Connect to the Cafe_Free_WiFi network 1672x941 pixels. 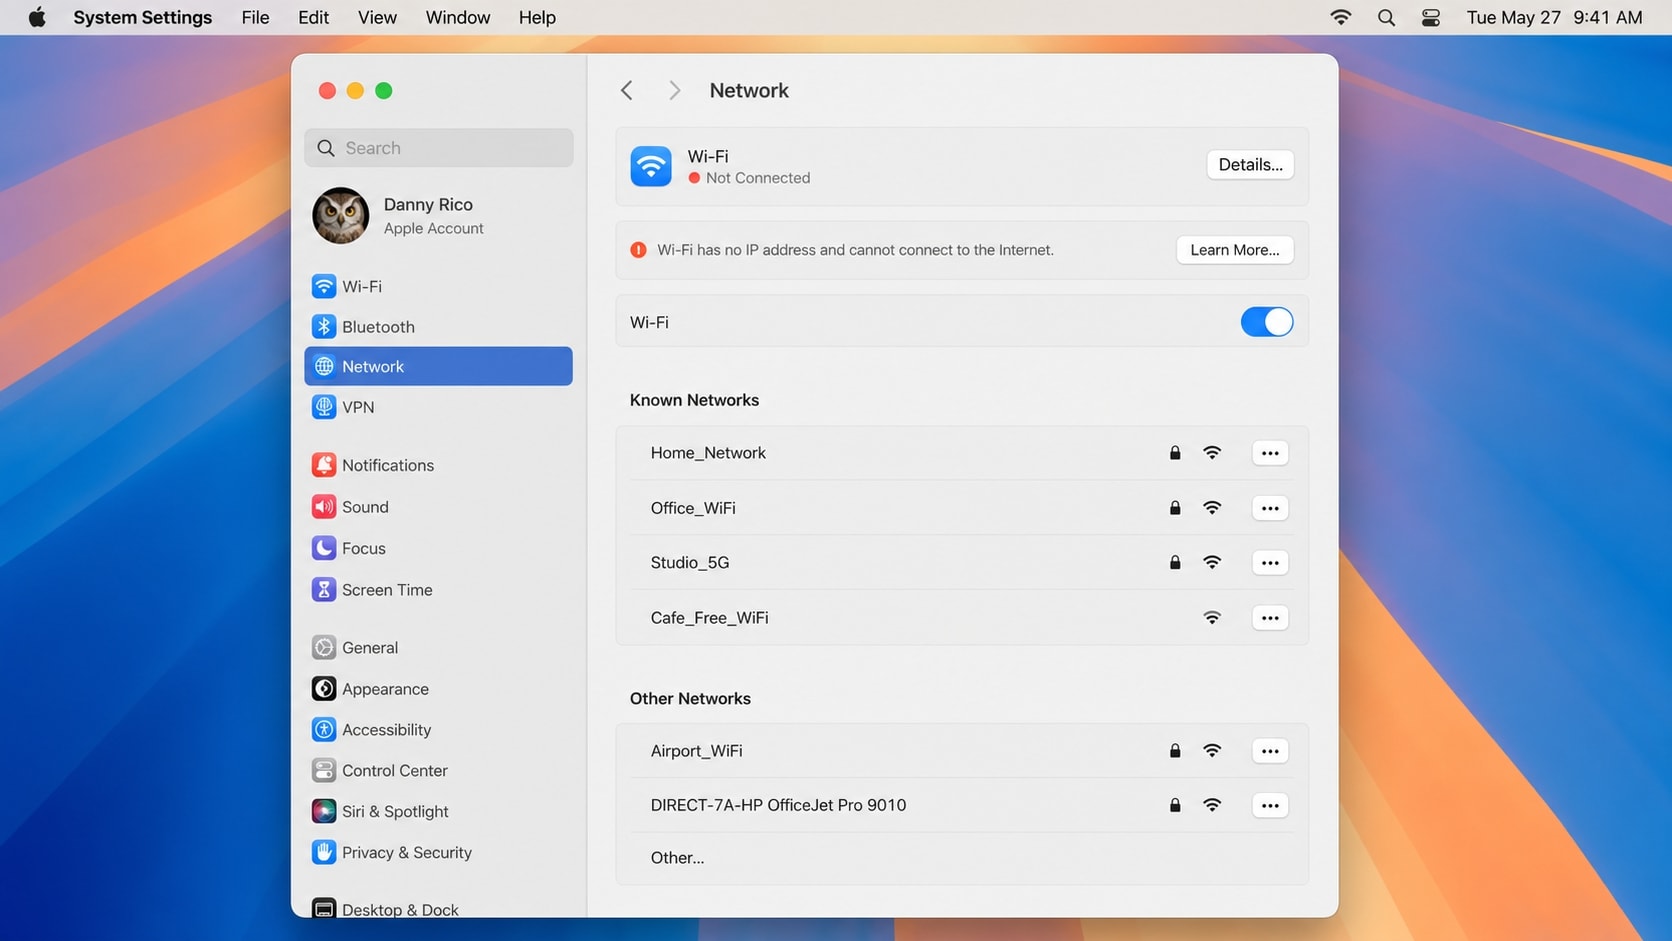click(962, 618)
